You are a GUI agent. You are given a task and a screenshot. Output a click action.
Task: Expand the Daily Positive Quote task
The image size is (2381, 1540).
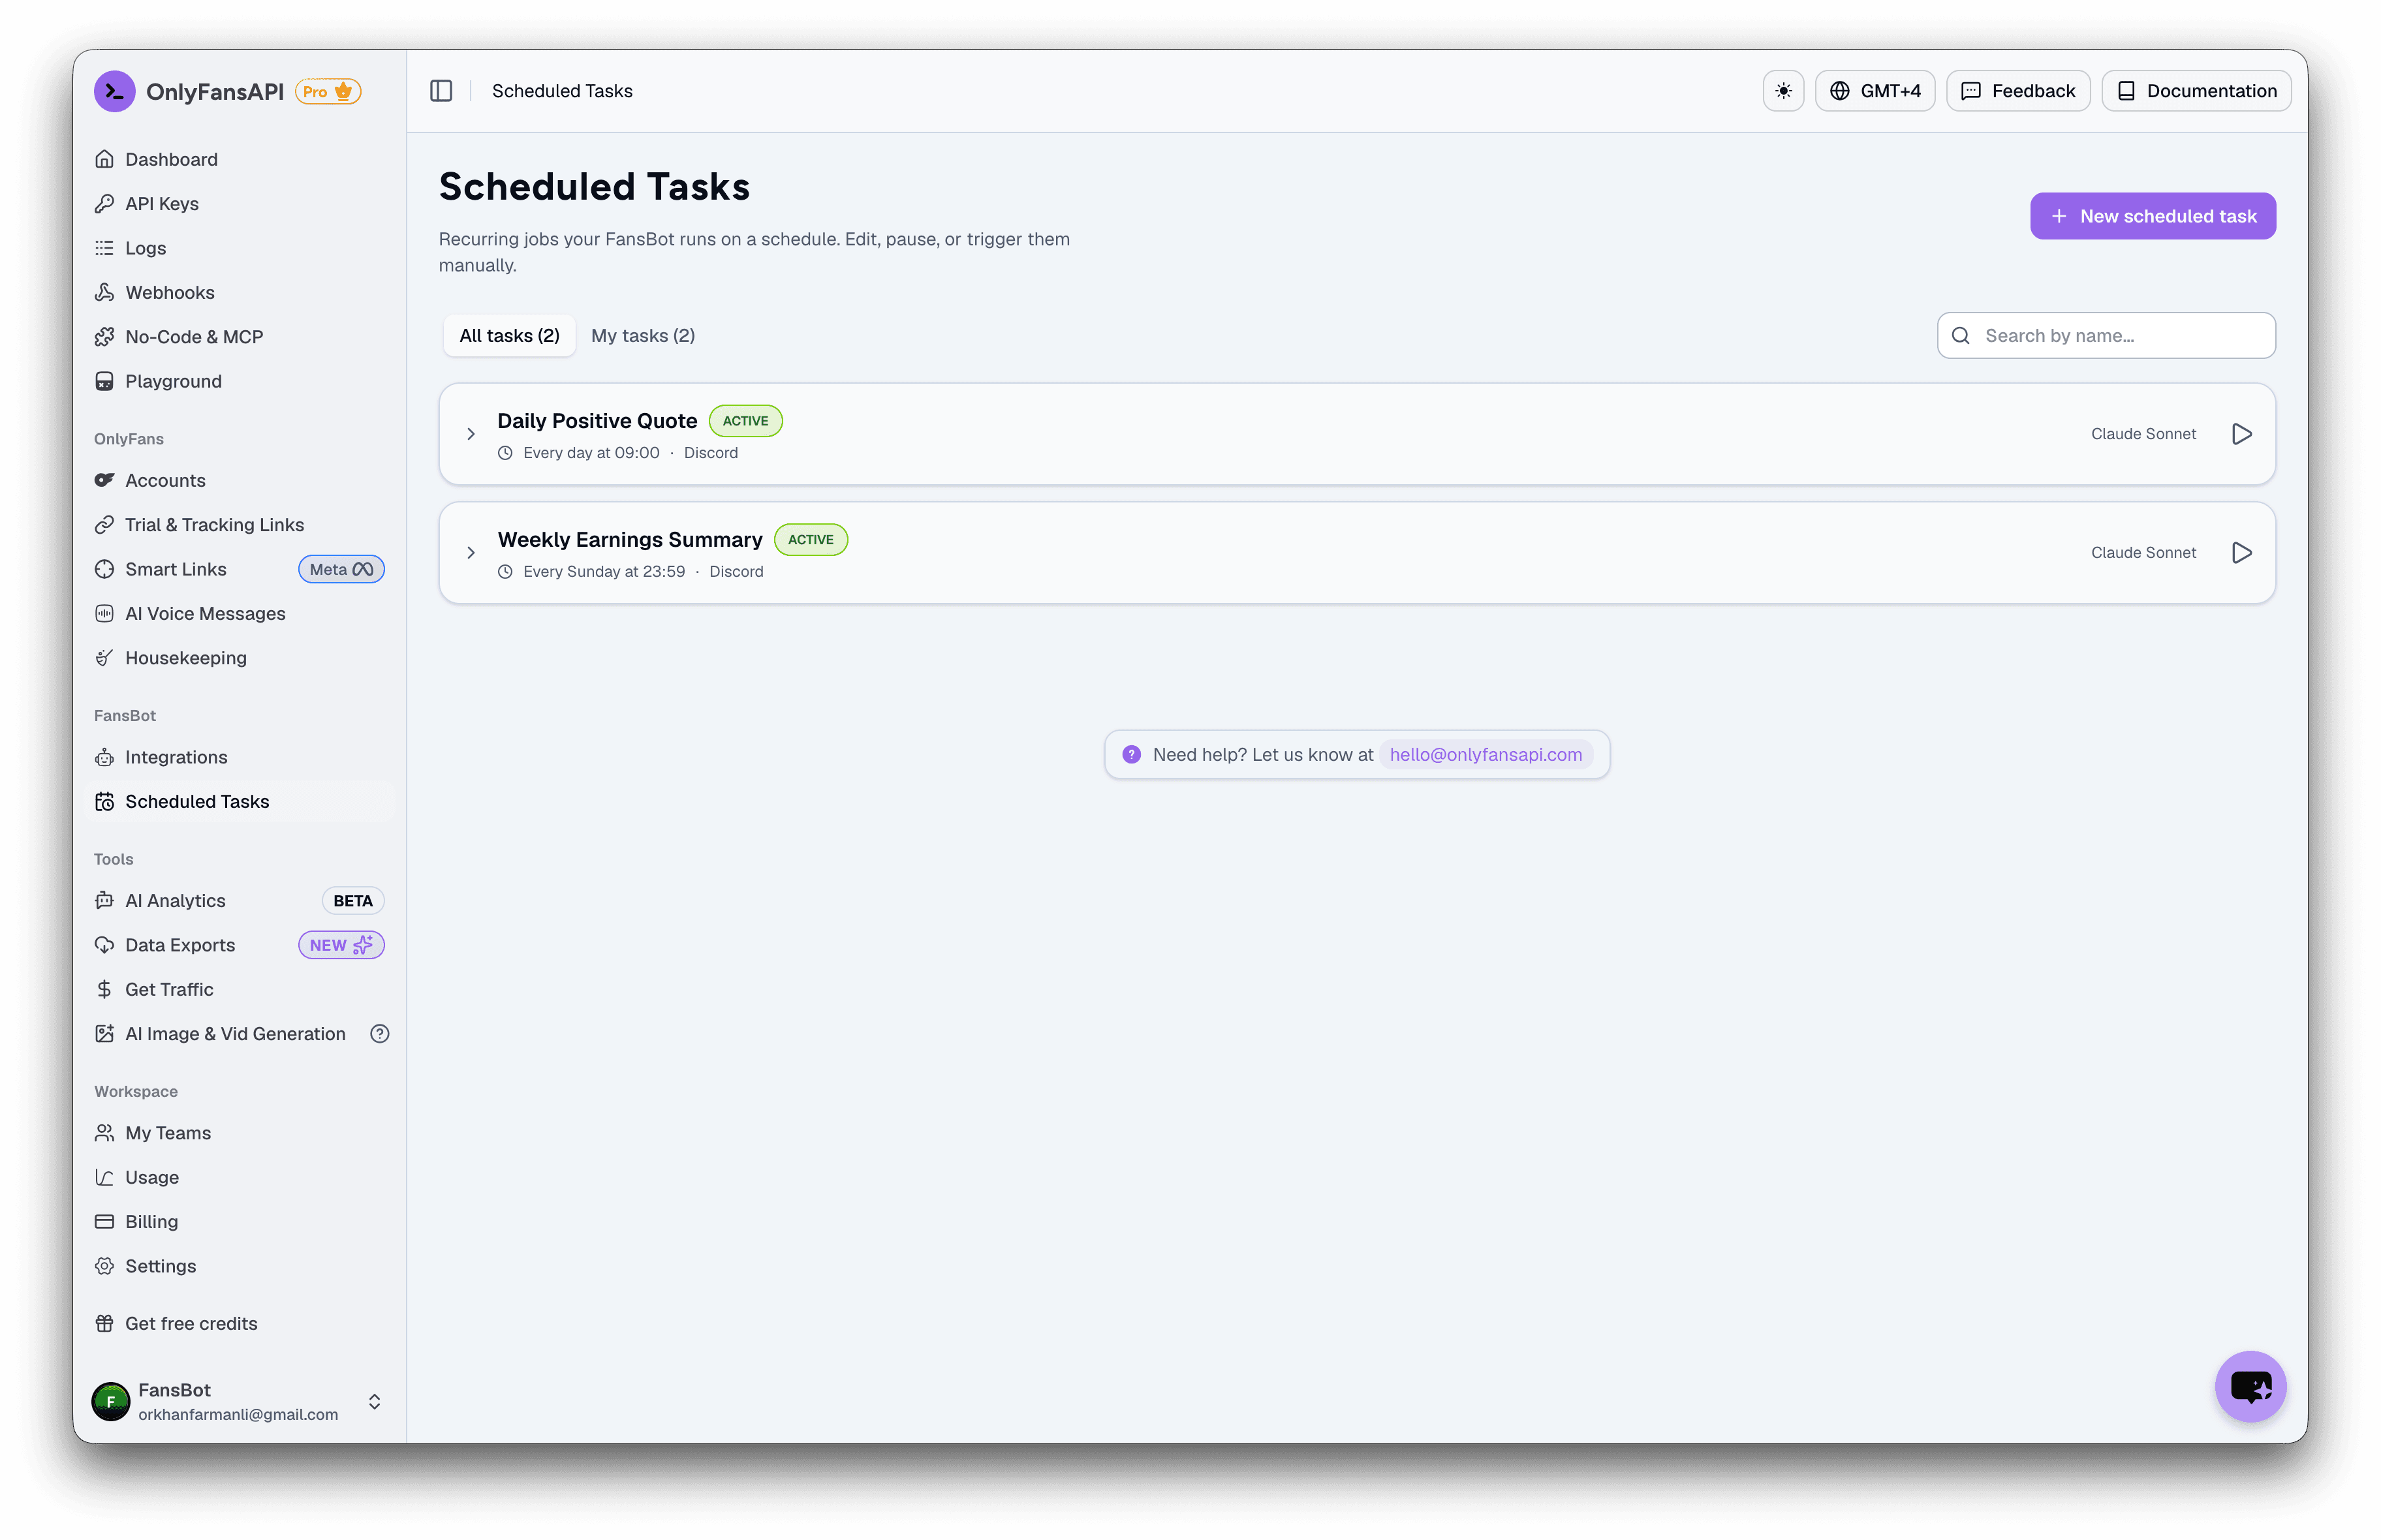471,434
